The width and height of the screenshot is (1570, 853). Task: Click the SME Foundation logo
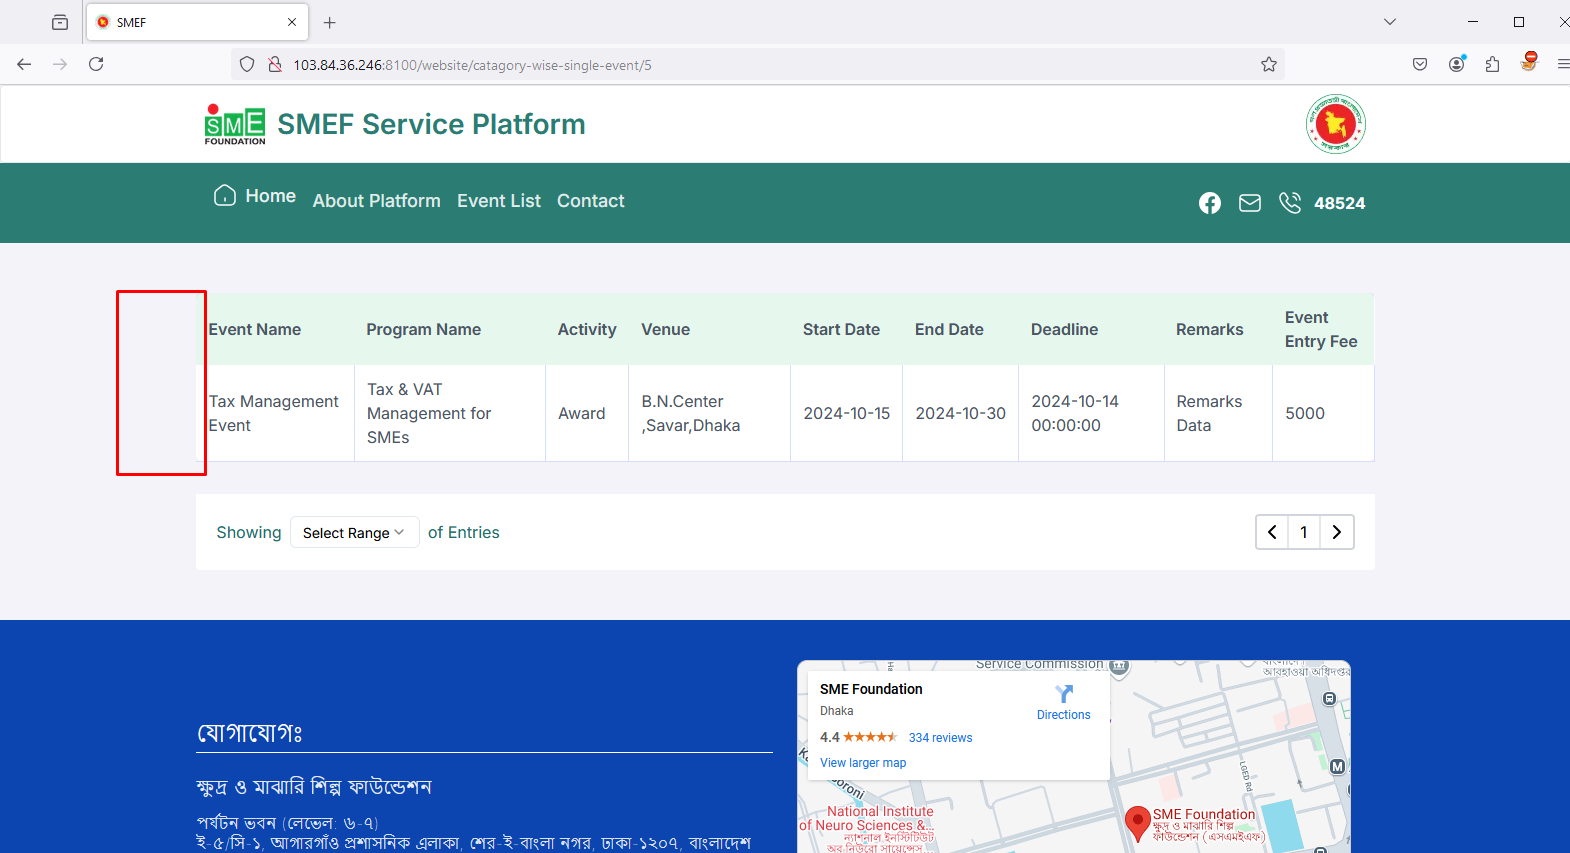(235, 125)
